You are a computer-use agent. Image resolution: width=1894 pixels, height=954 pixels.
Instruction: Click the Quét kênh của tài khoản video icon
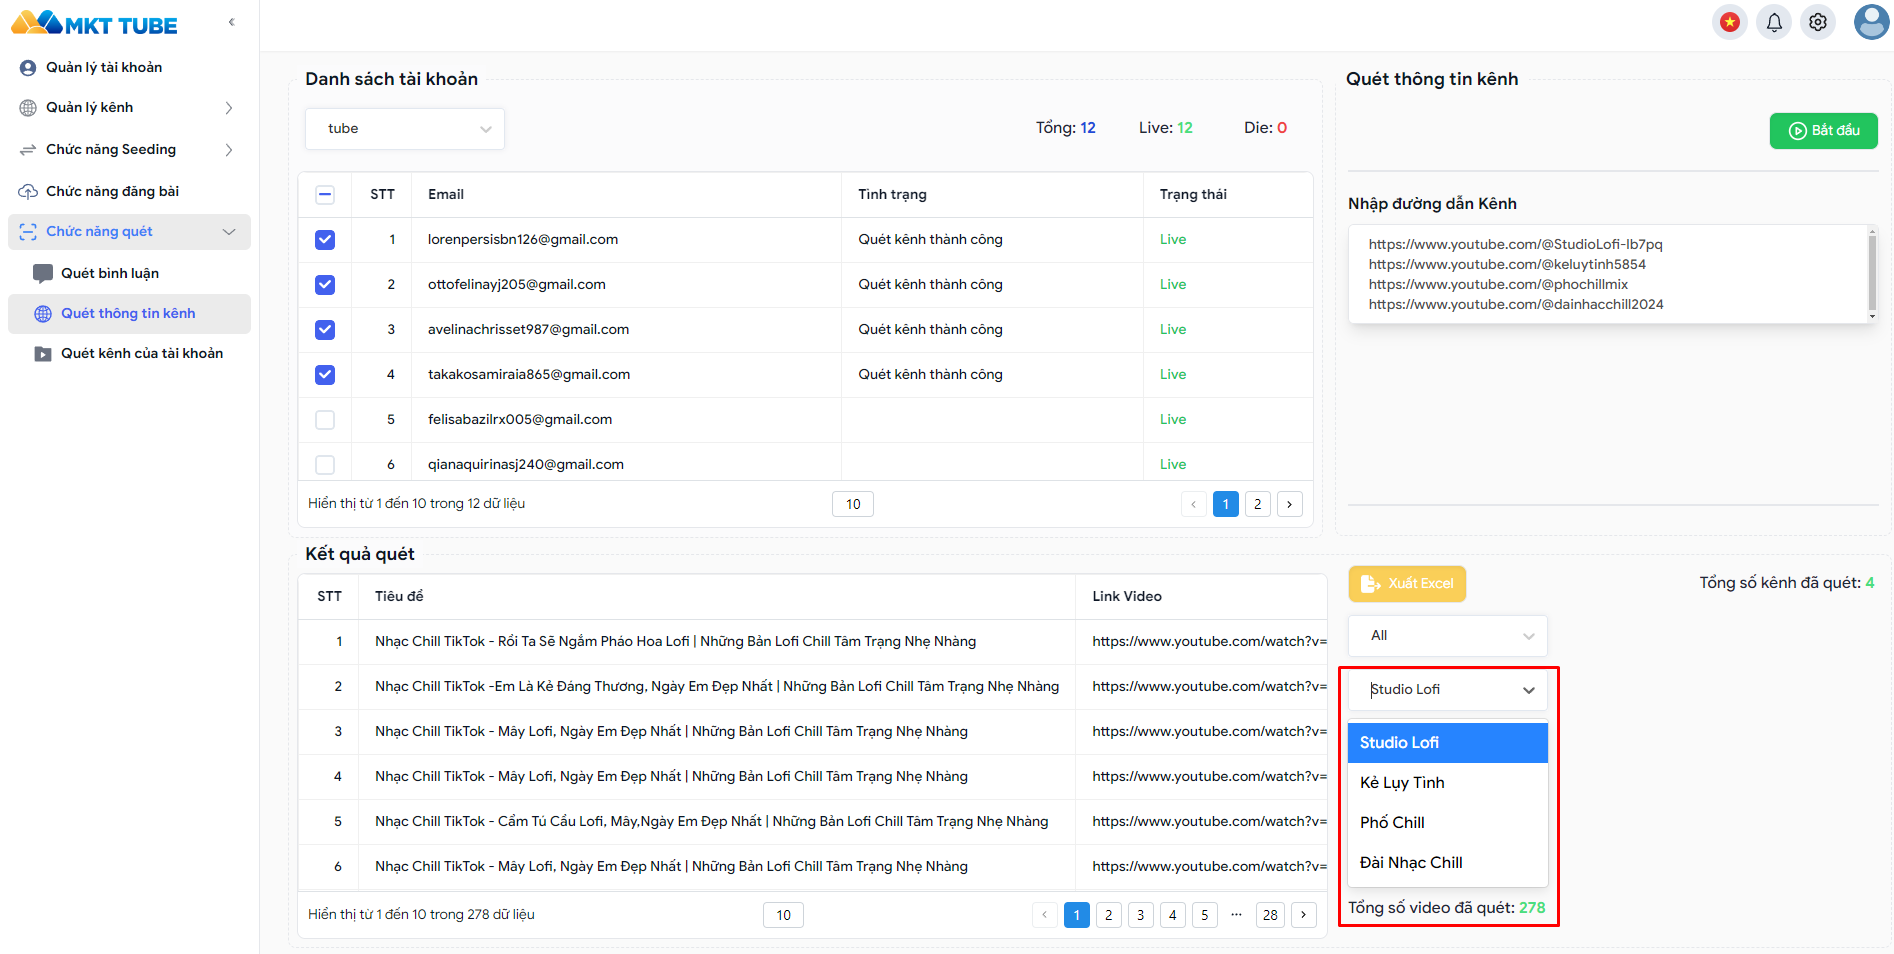pyautogui.click(x=43, y=354)
